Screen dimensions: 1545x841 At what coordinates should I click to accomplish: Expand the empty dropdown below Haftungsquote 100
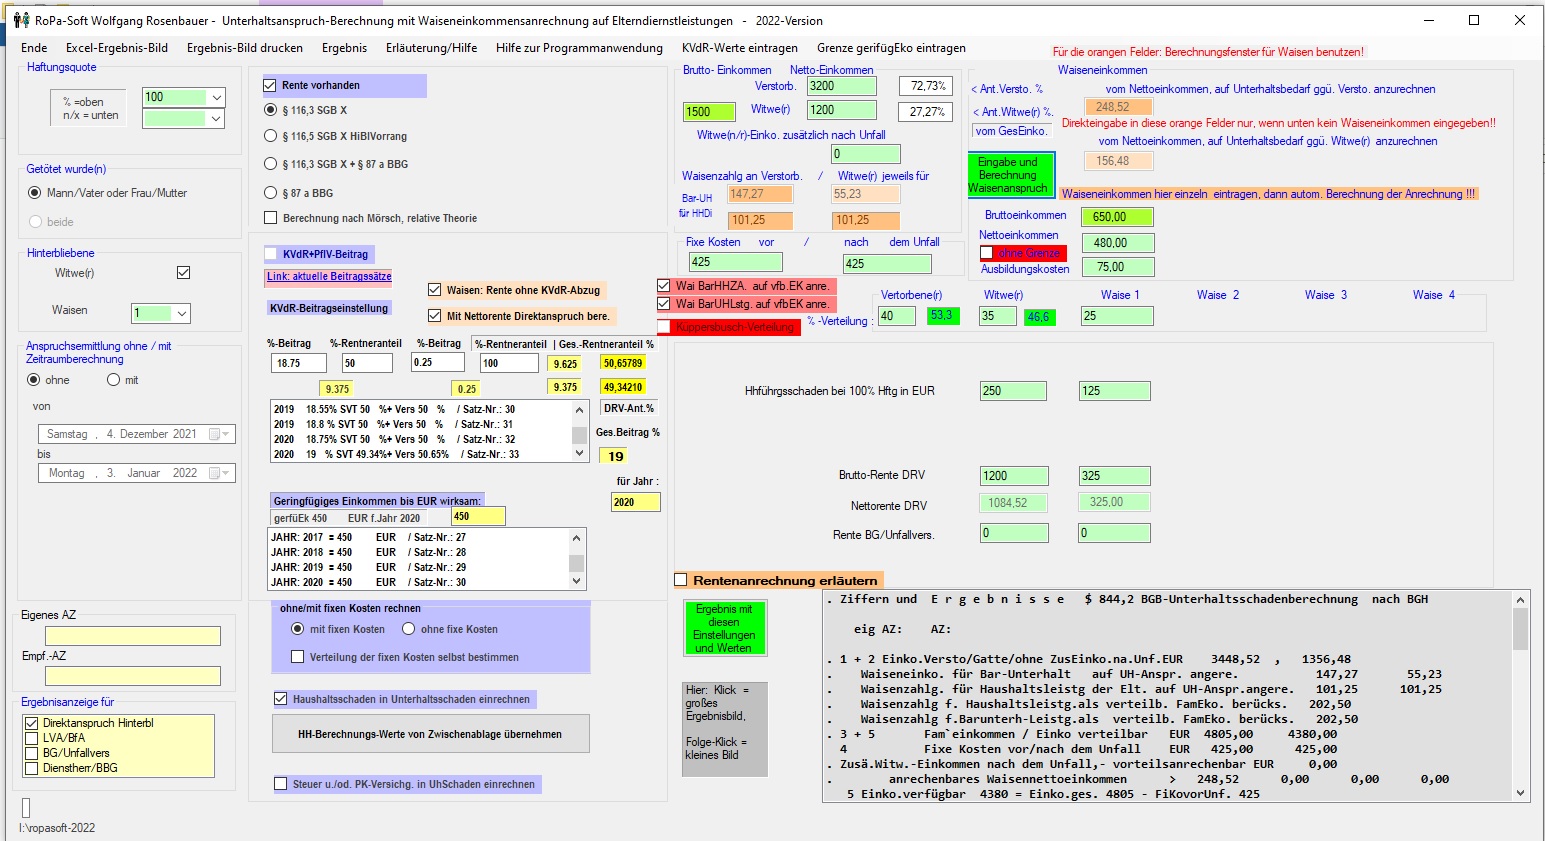click(216, 118)
